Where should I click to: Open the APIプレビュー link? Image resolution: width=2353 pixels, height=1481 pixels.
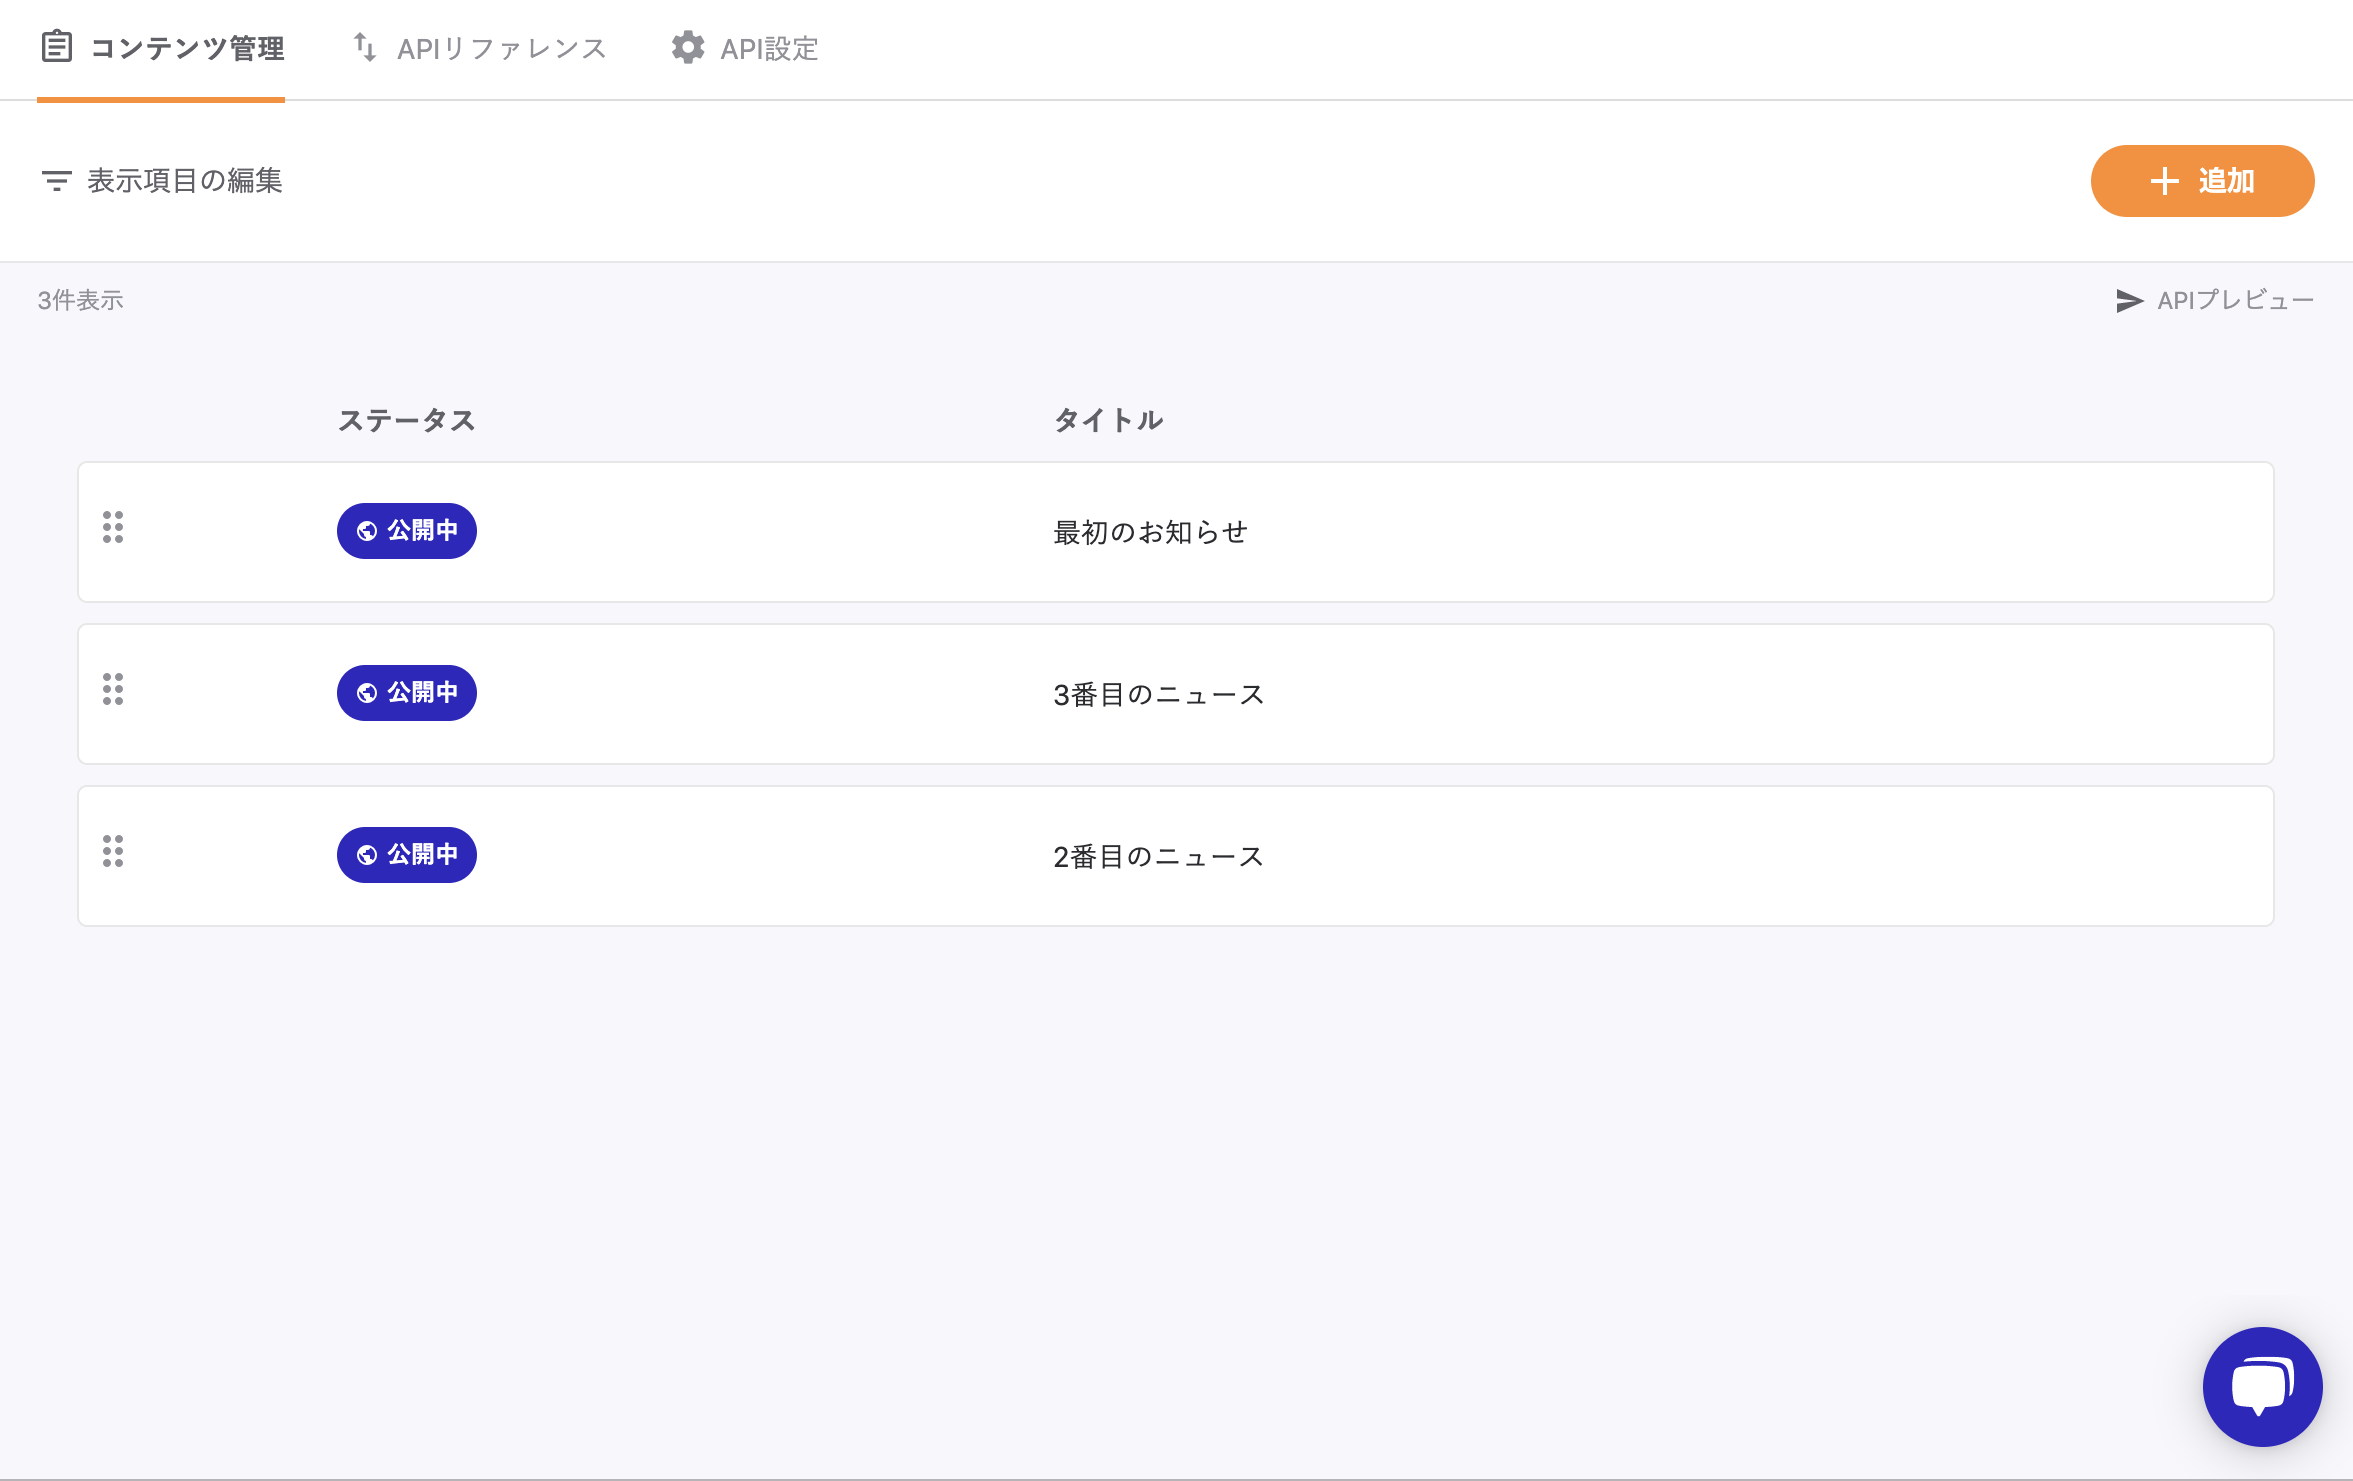(x=2234, y=301)
